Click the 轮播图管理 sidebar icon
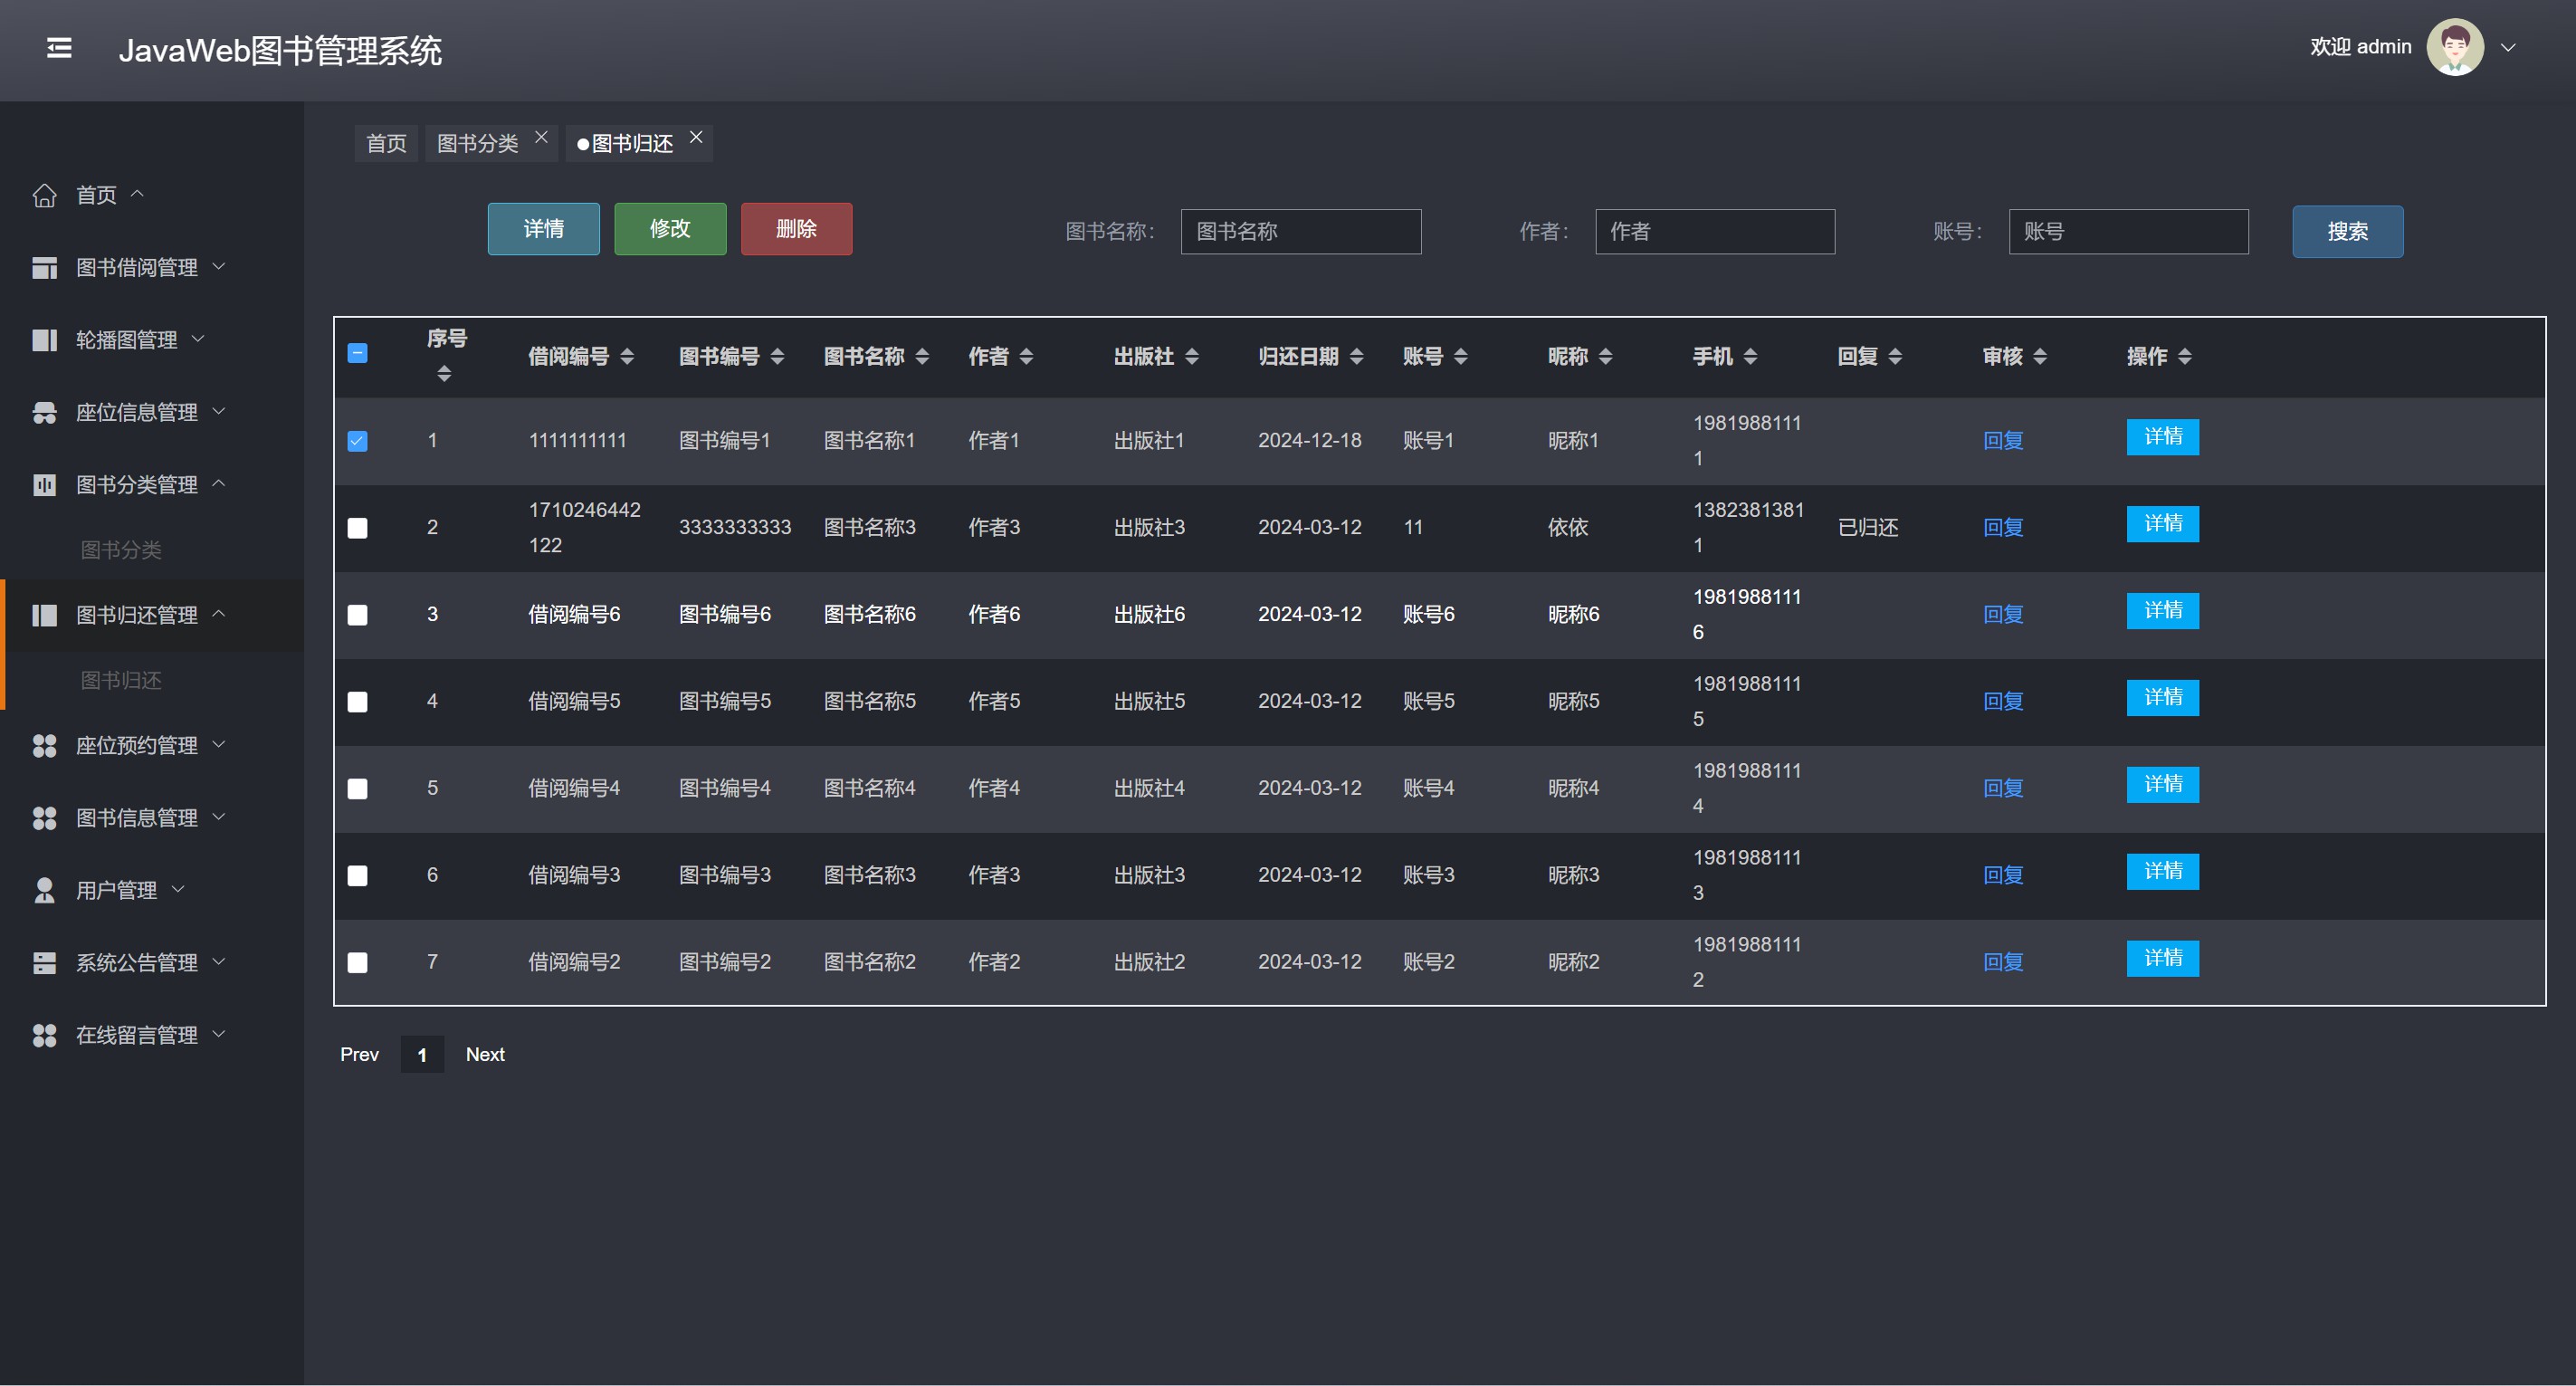The height and width of the screenshot is (1386, 2576). point(44,340)
